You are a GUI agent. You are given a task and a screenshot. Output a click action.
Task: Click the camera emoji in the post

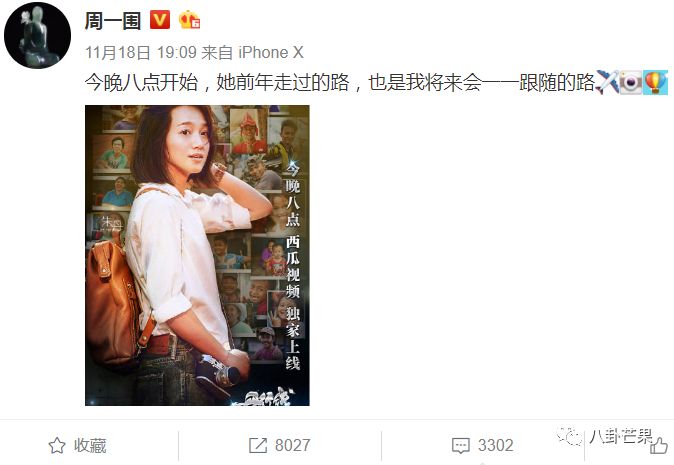pyautogui.click(x=631, y=82)
